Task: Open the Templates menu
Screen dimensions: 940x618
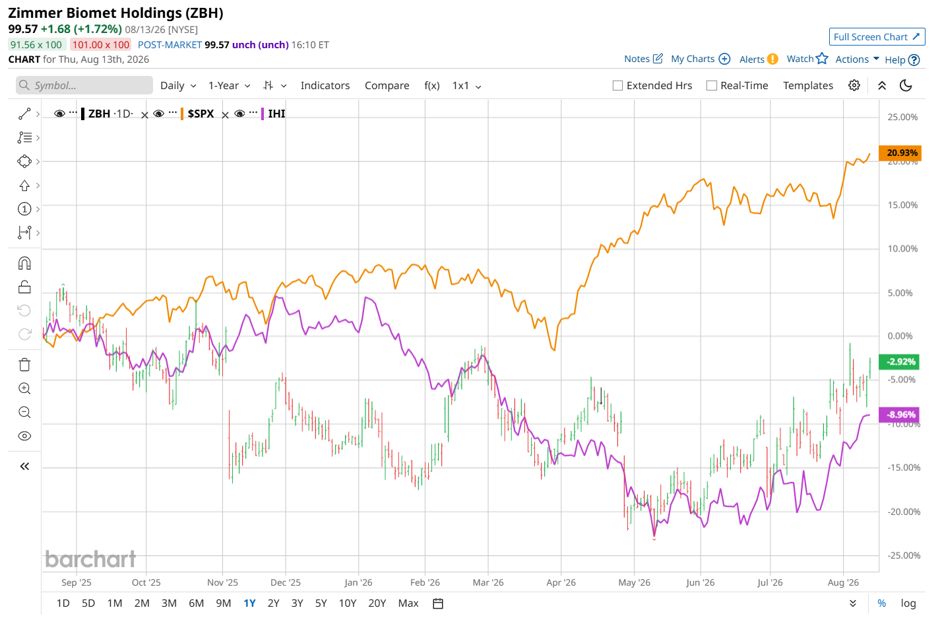Action: click(808, 85)
